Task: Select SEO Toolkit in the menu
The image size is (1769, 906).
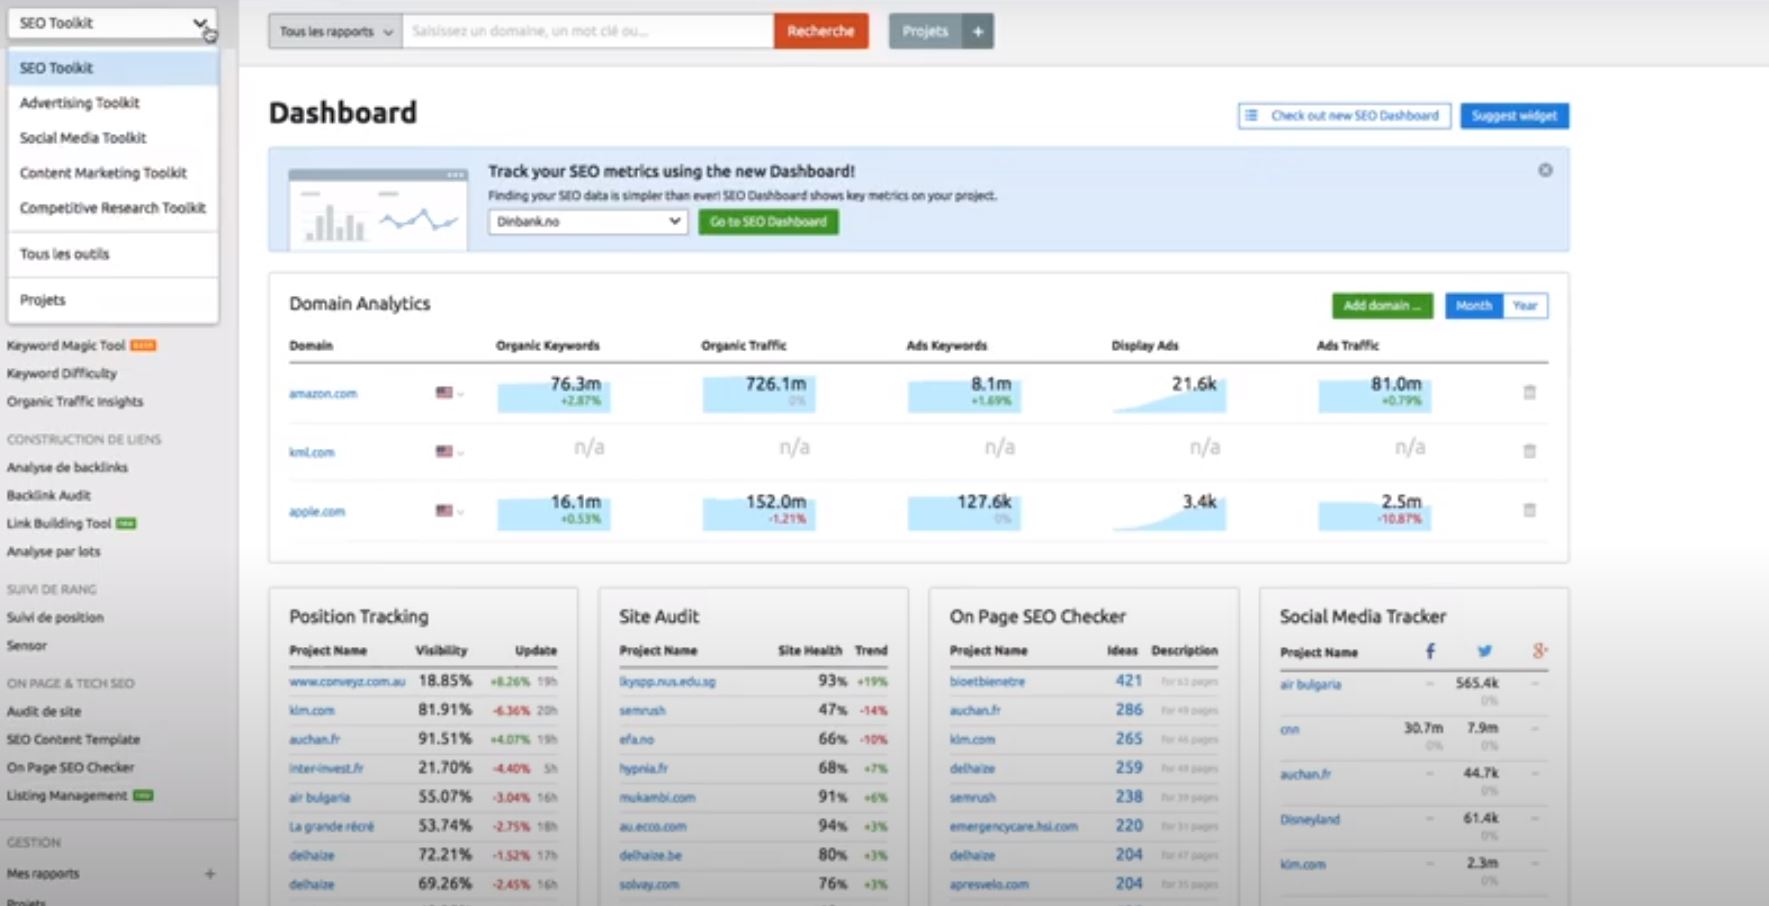Action: click(x=113, y=68)
